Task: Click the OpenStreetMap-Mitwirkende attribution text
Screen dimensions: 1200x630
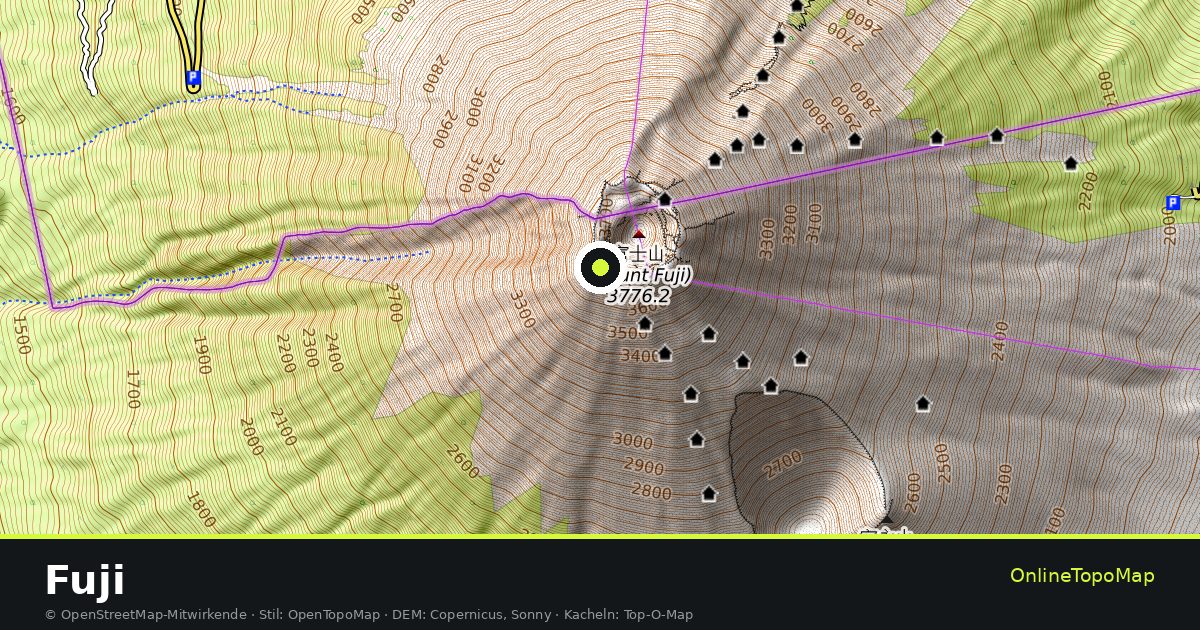Action: (145, 615)
